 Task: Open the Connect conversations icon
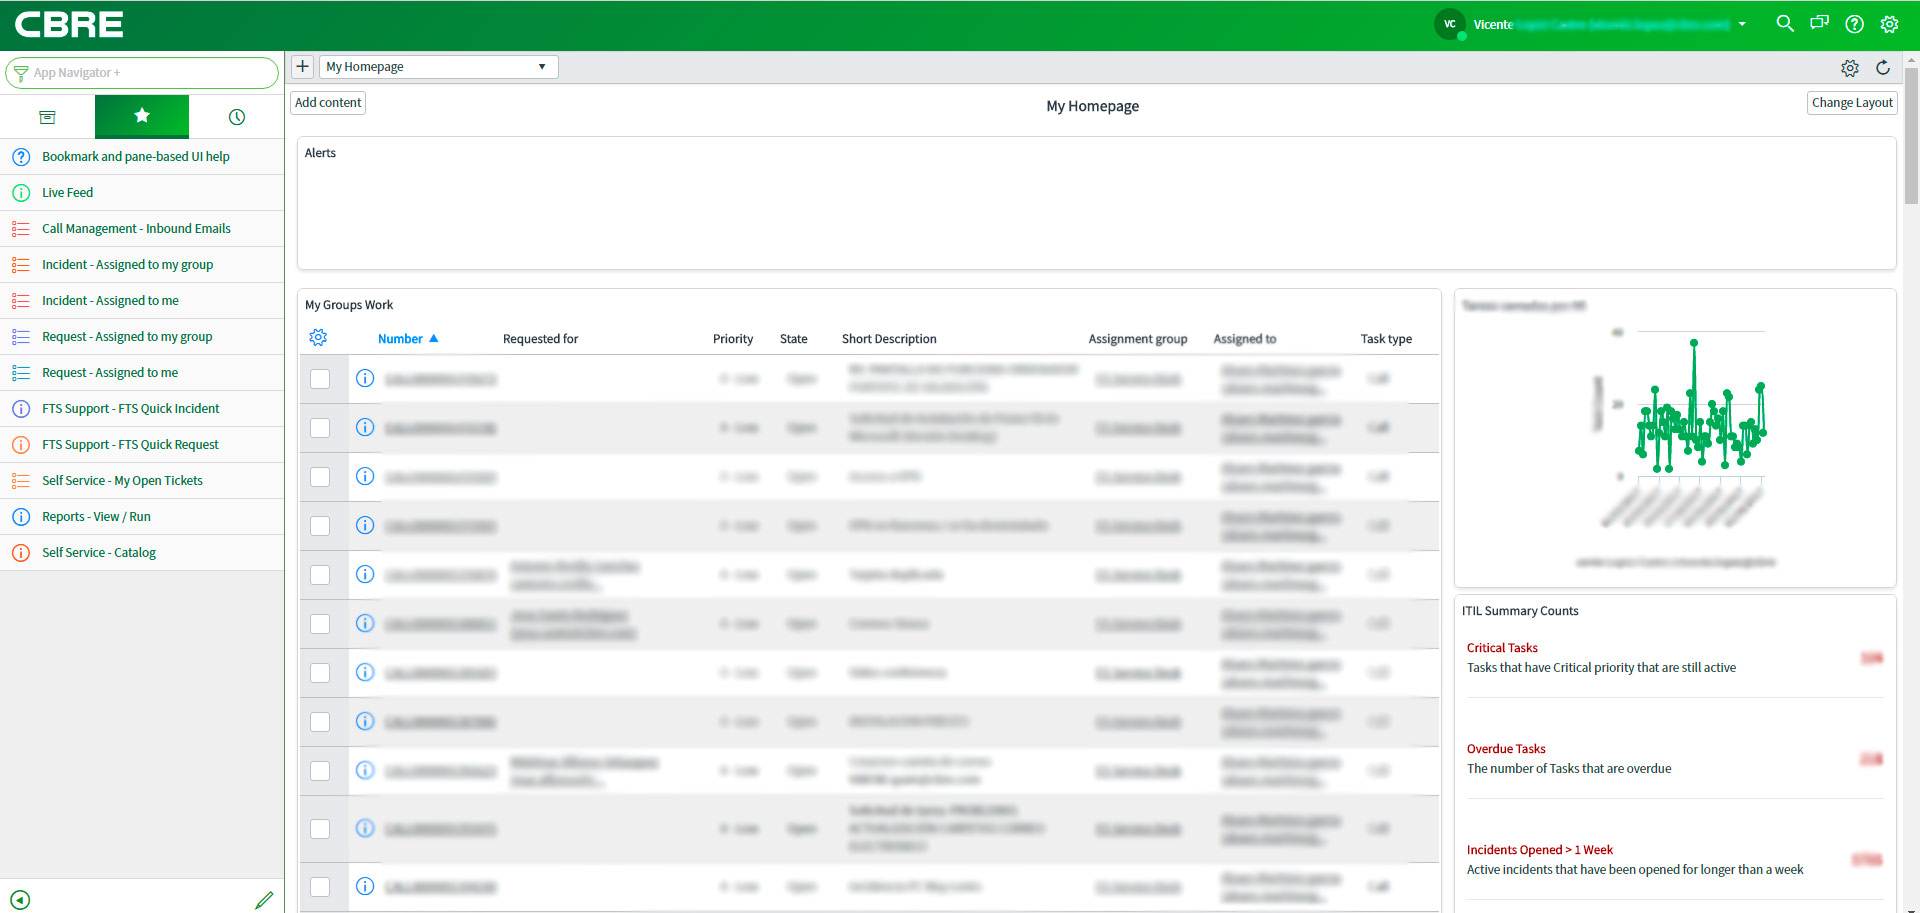pos(1820,24)
